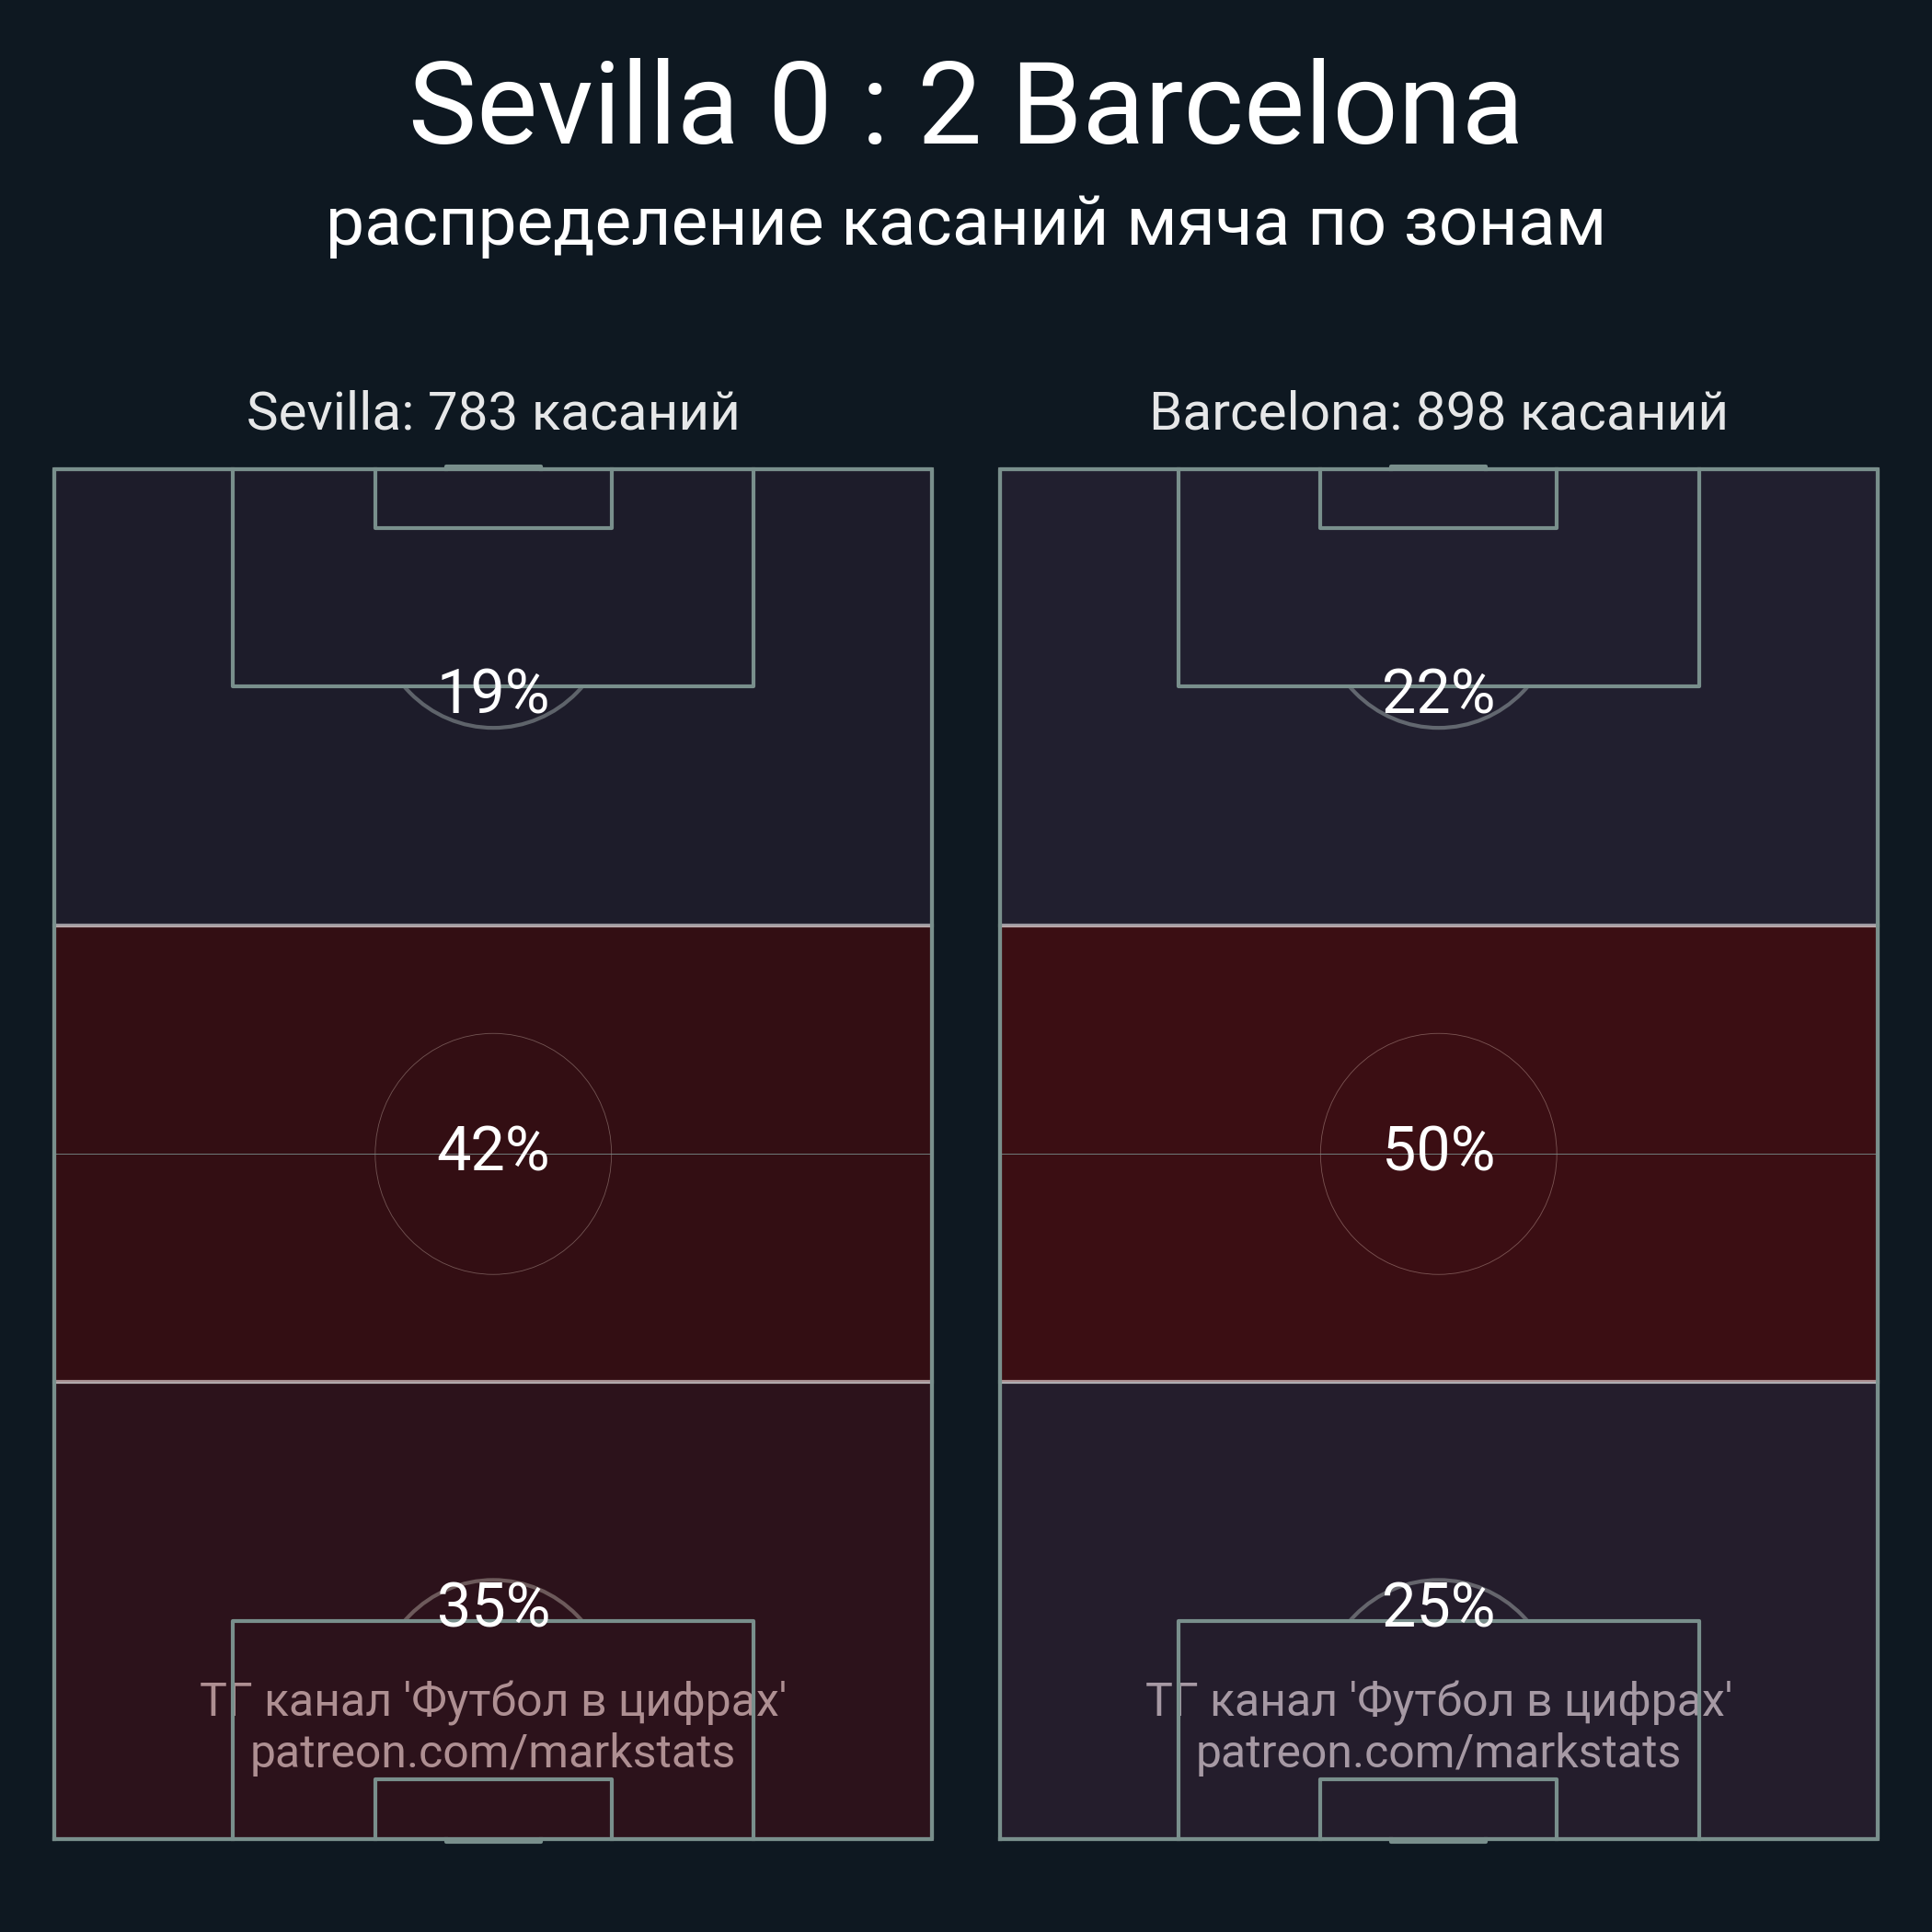1932x1932 pixels.
Task: Click the bottom six-yard box on Barcelona pitch
Action: (x=1438, y=1808)
